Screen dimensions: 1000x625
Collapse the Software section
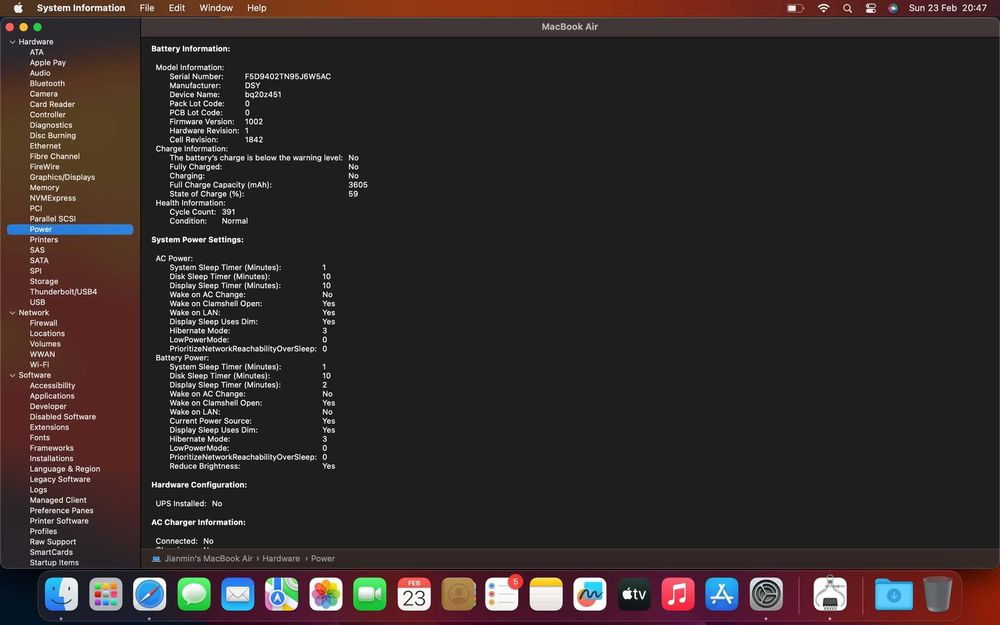click(x=12, y=376)
